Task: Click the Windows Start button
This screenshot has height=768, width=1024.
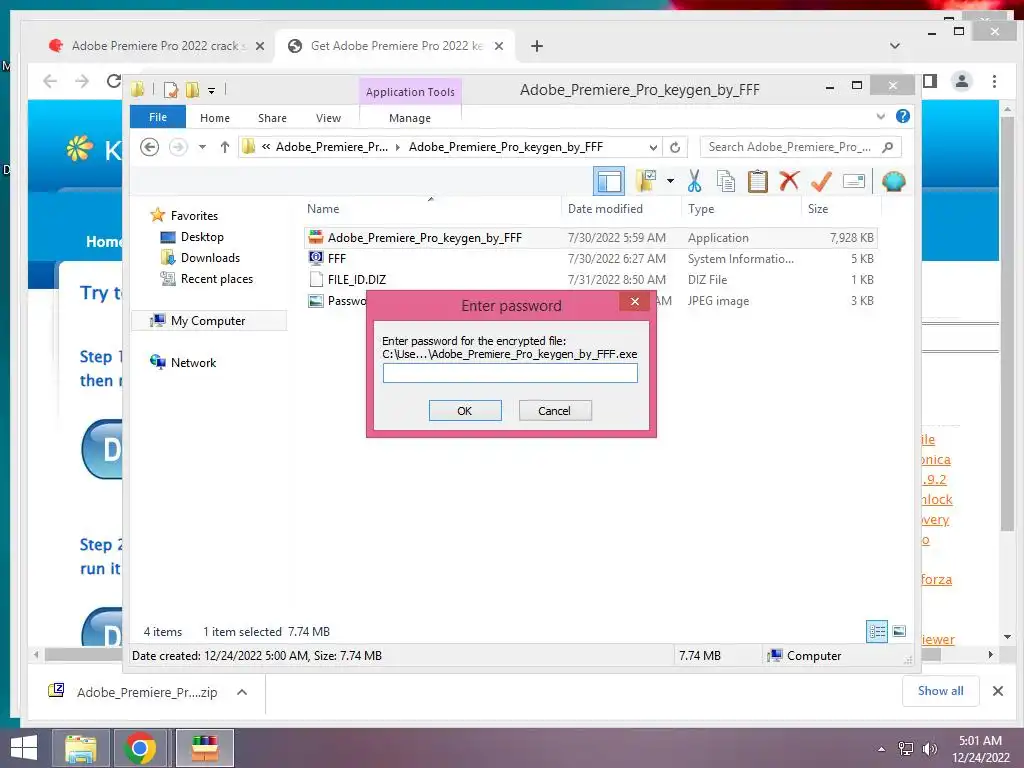Action: pos(24,748)
